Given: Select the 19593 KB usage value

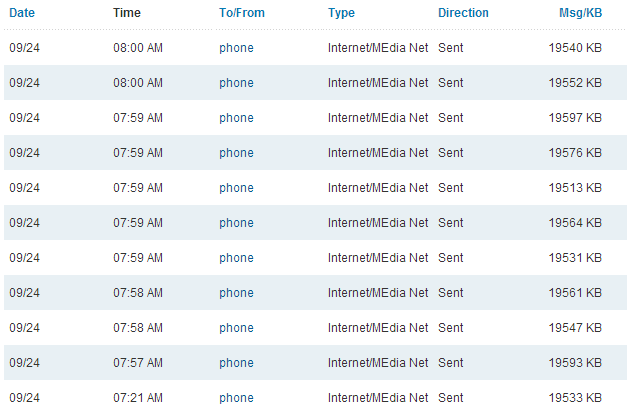Looking at the screenshot, I should click(x=575, y=363).
